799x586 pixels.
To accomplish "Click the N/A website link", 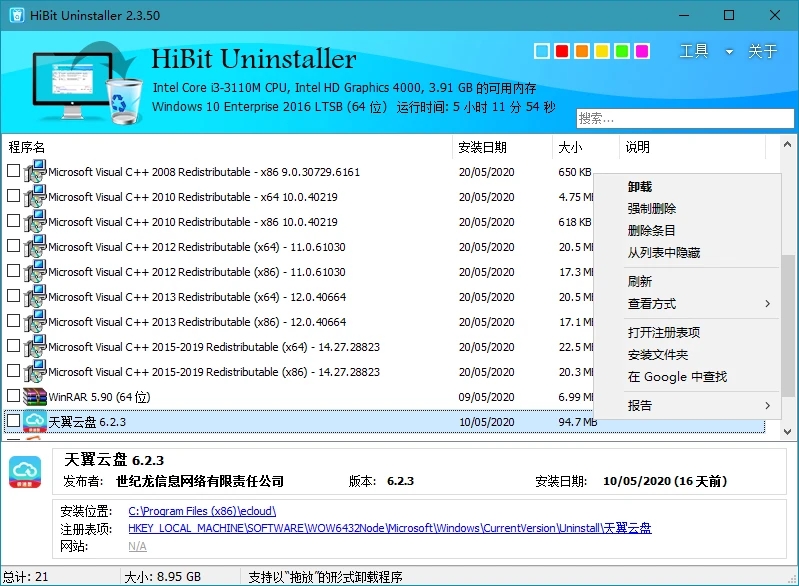I will 137,546.
